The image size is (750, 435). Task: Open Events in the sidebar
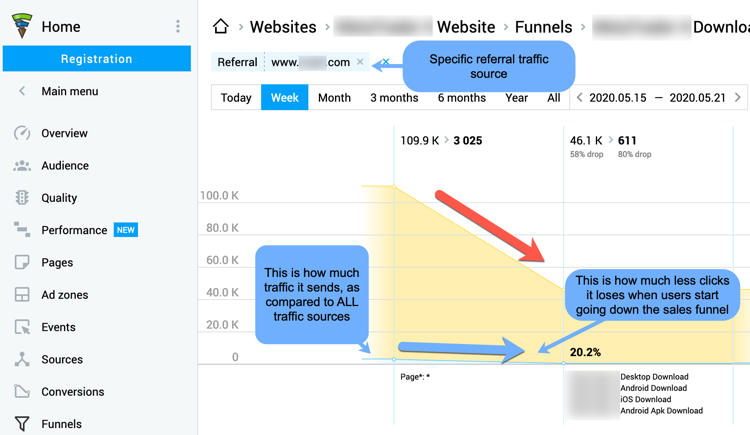click(58, 327)
